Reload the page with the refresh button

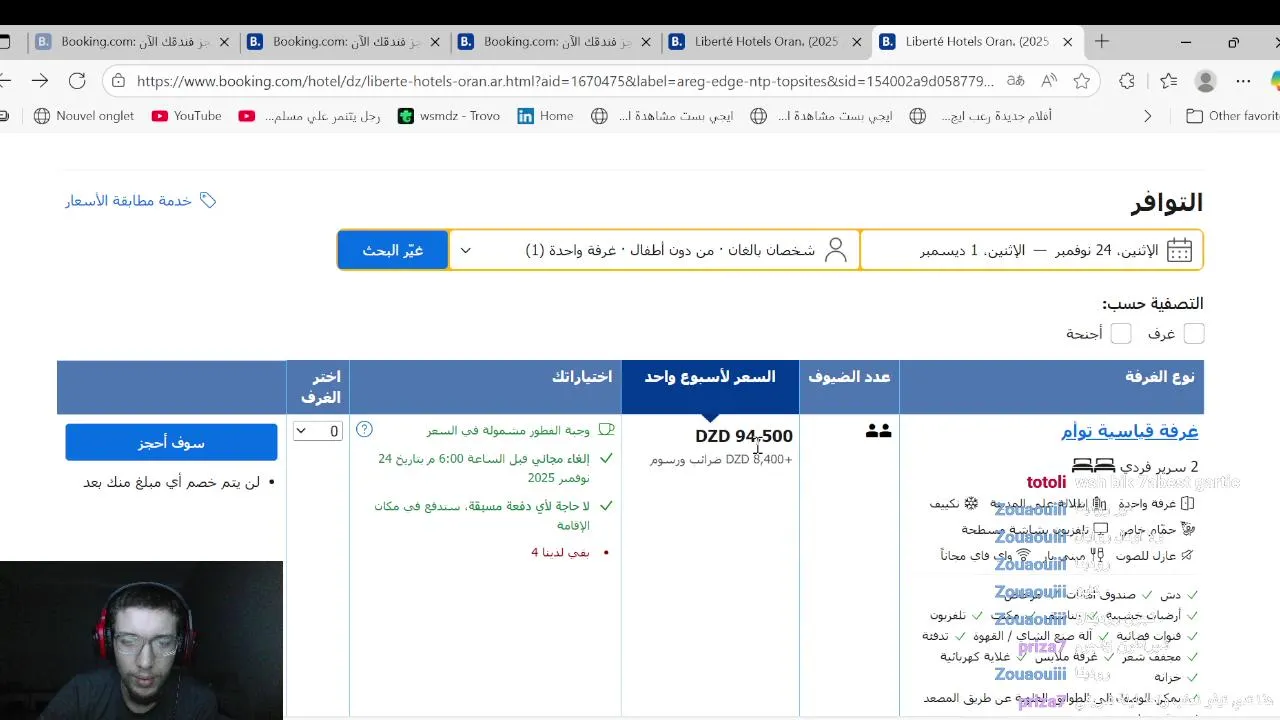[x=77, y=81]
